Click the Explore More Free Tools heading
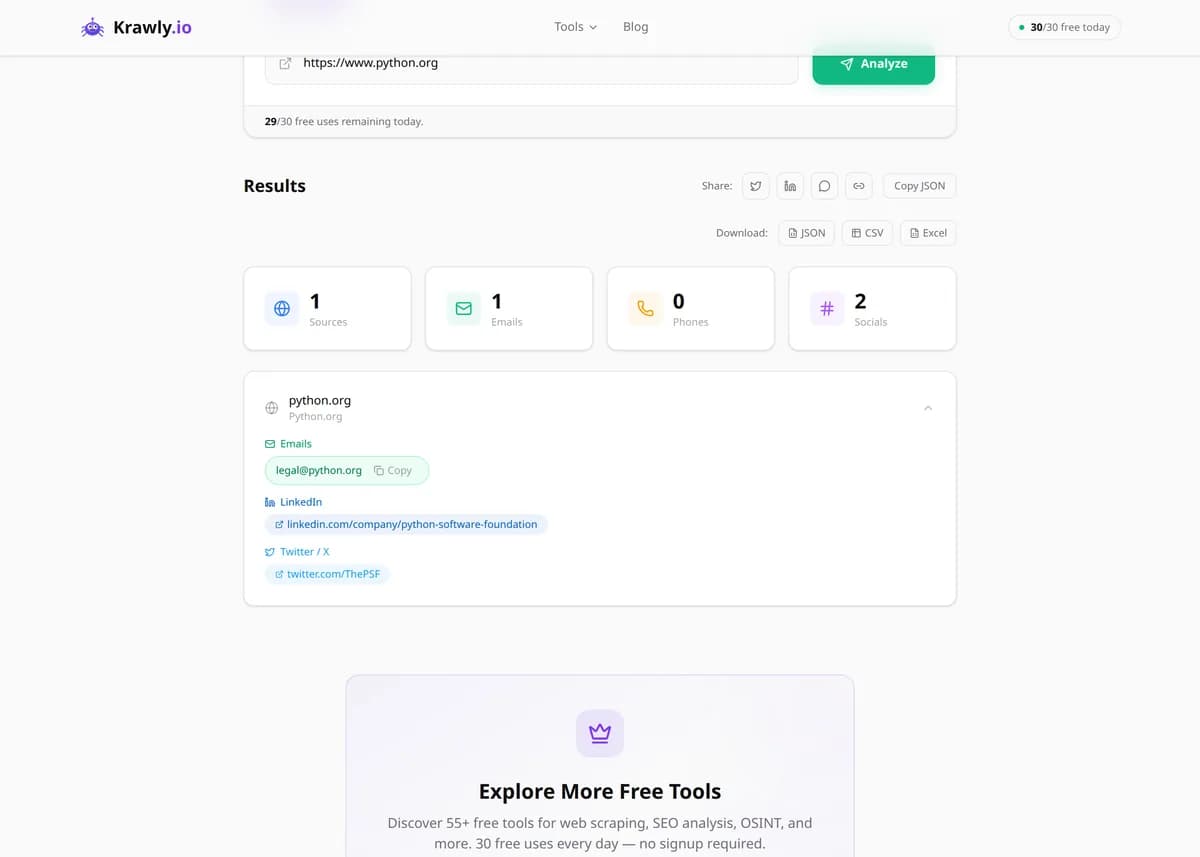 600,791
